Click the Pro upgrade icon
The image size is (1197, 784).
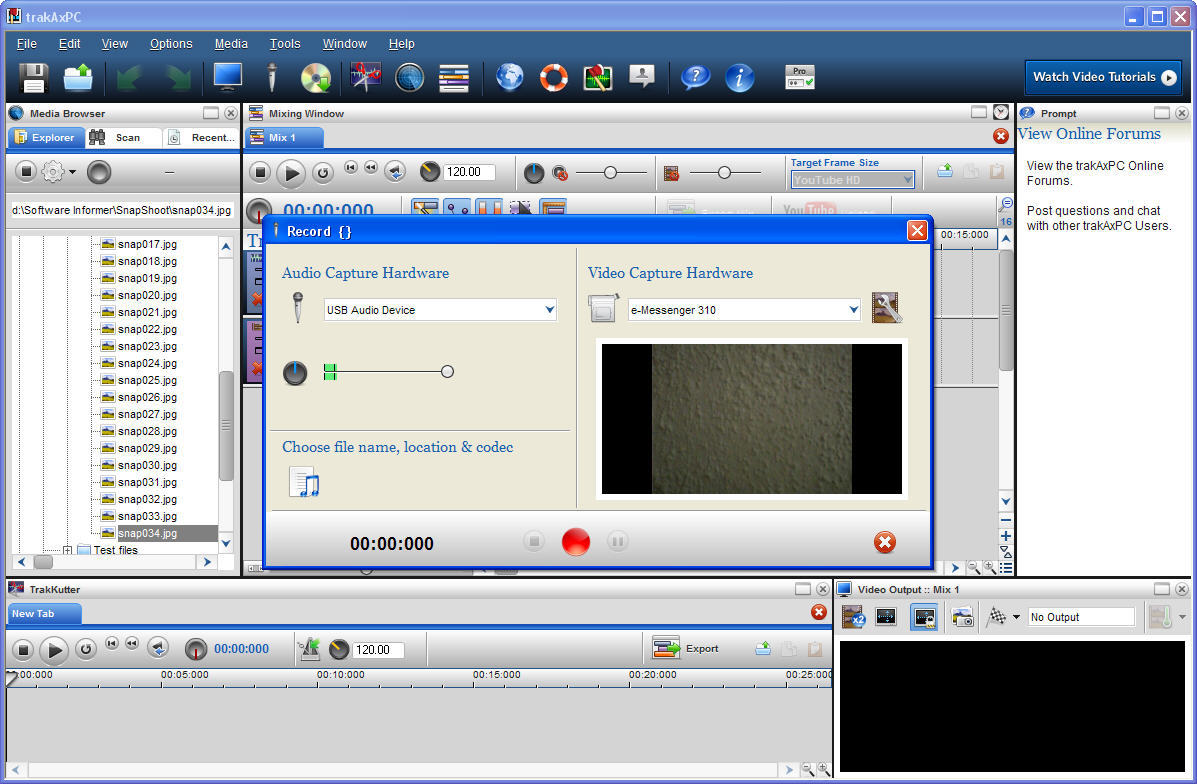(x=799, y=77)
